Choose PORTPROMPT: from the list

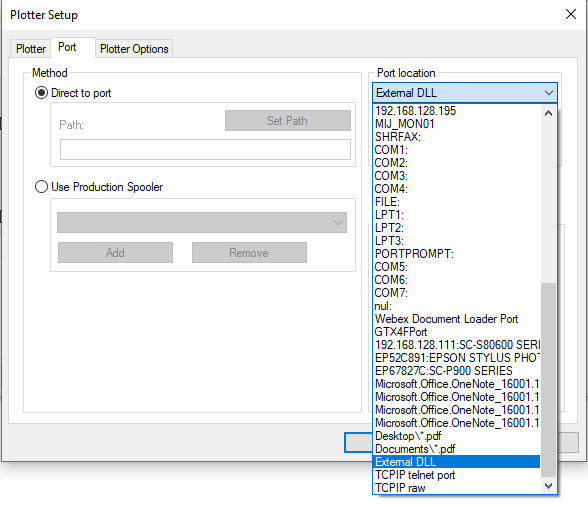click(456, 254)
